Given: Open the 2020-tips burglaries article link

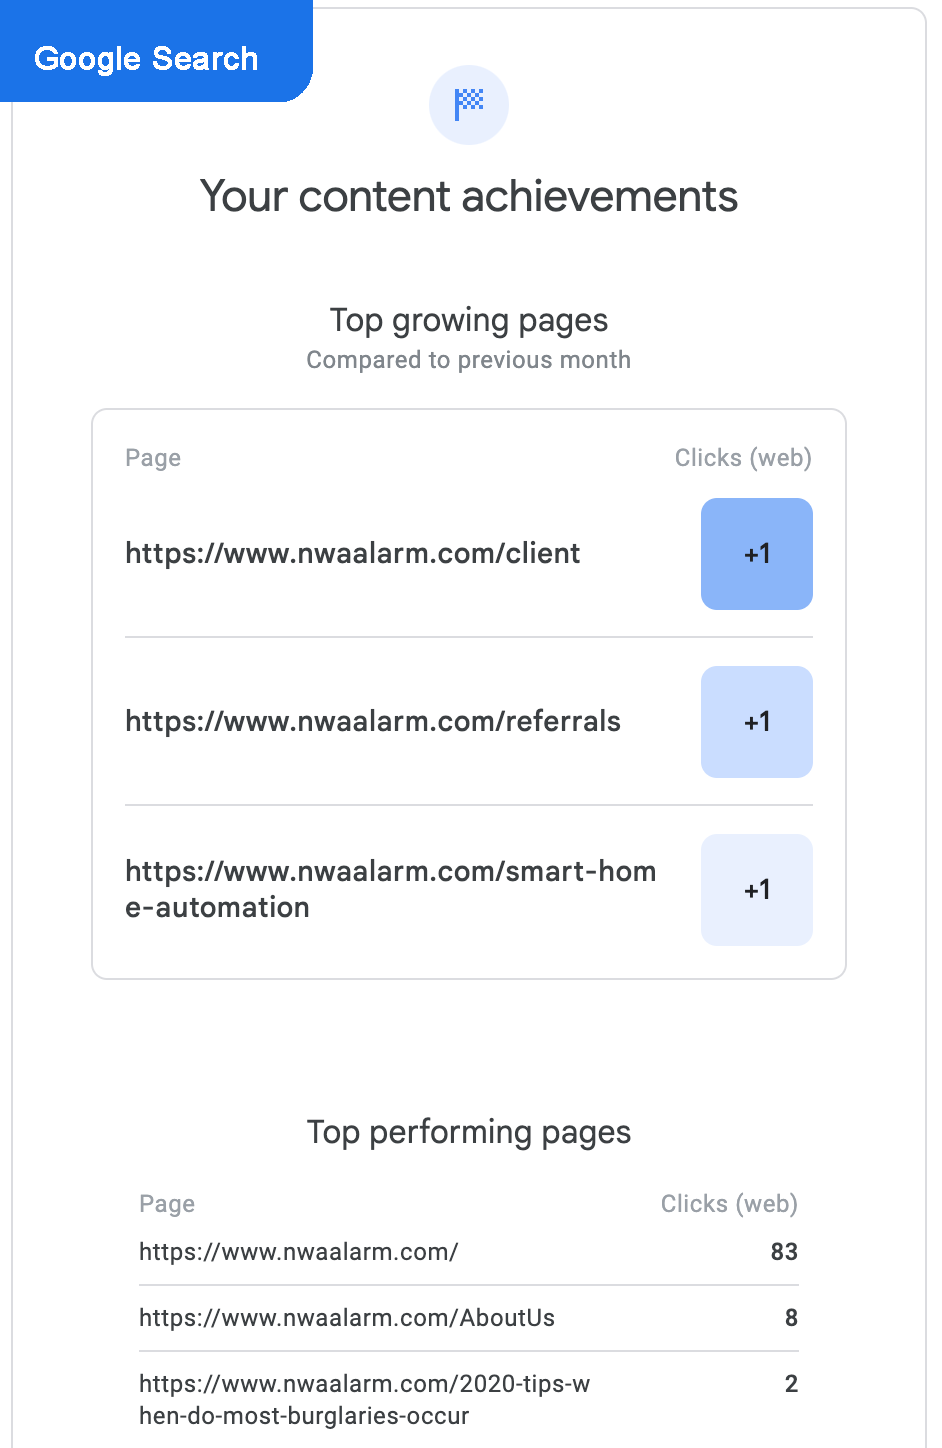Looking at the screenshot, I should pos(364,1399).
